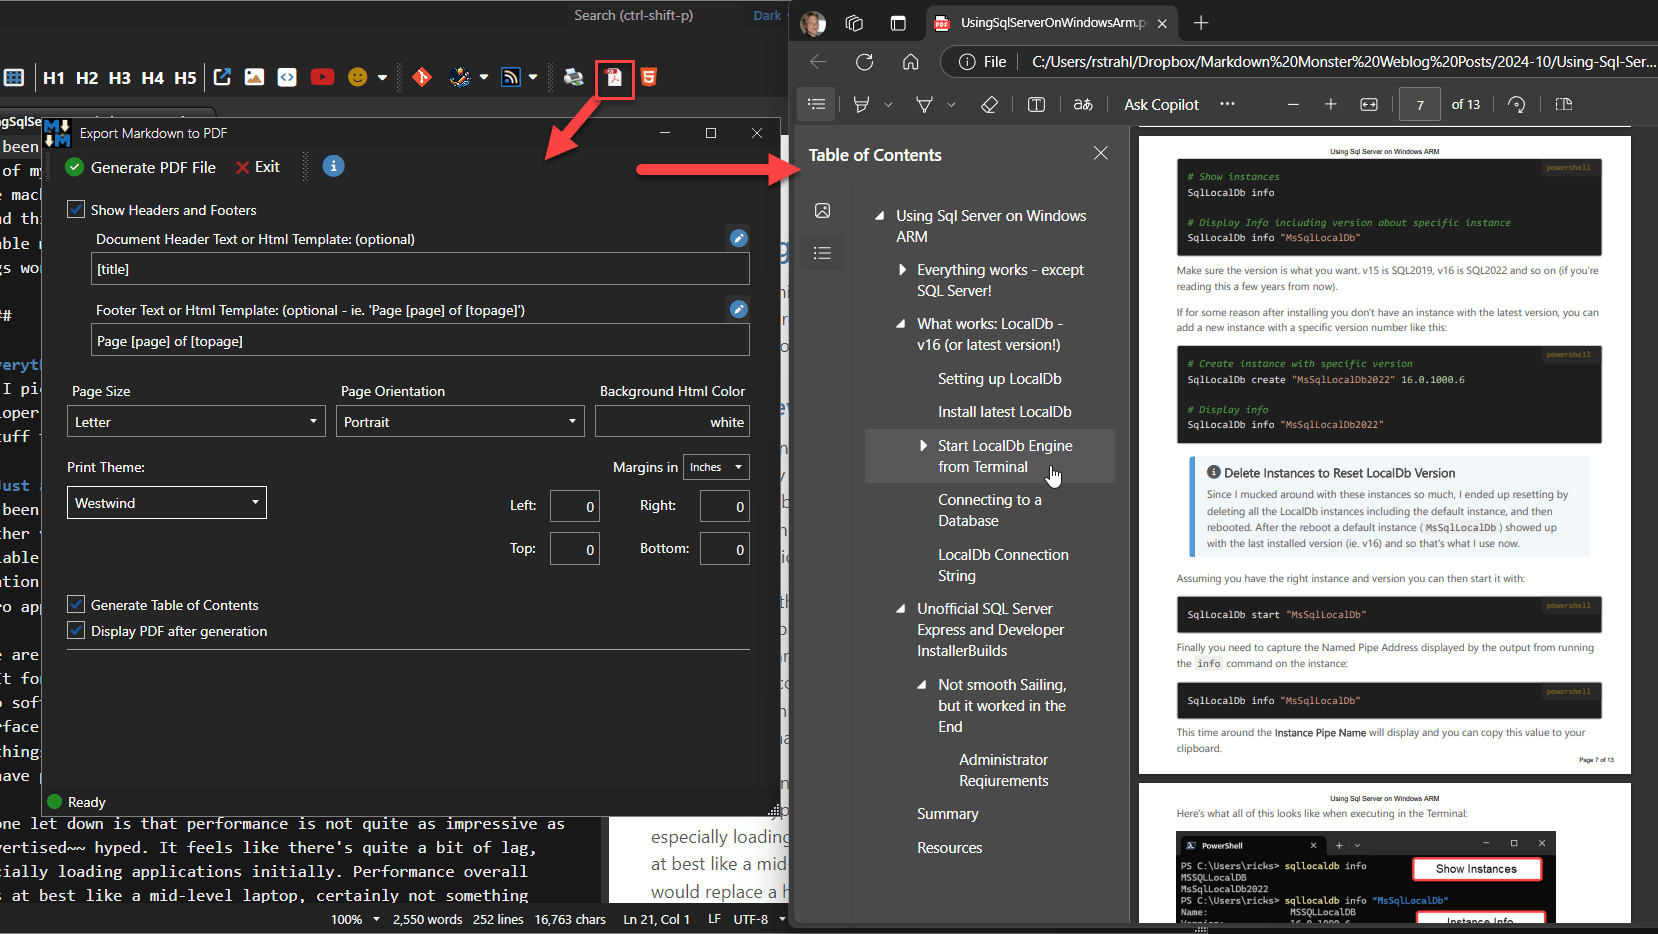The image size is (1658, 934).
Task: Click the Export to PDF toolbar icon
Action: [614, 78]
